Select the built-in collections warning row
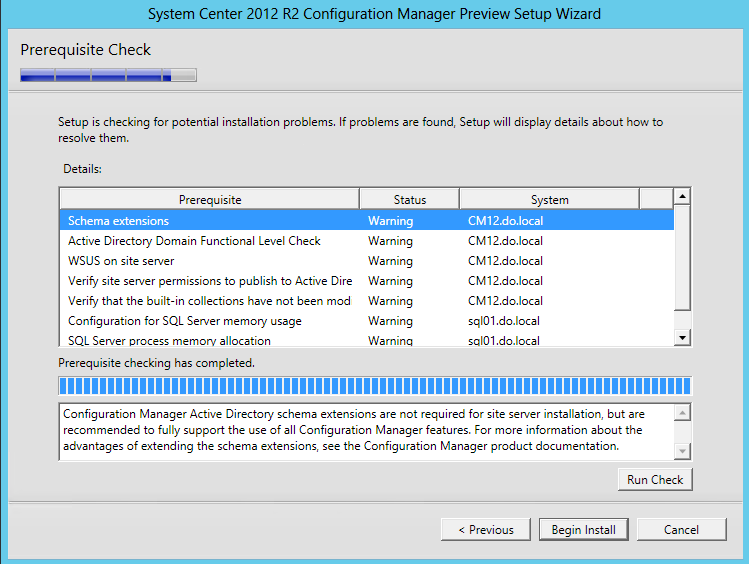This screenshot has width=749, height=564. [366, 301]
